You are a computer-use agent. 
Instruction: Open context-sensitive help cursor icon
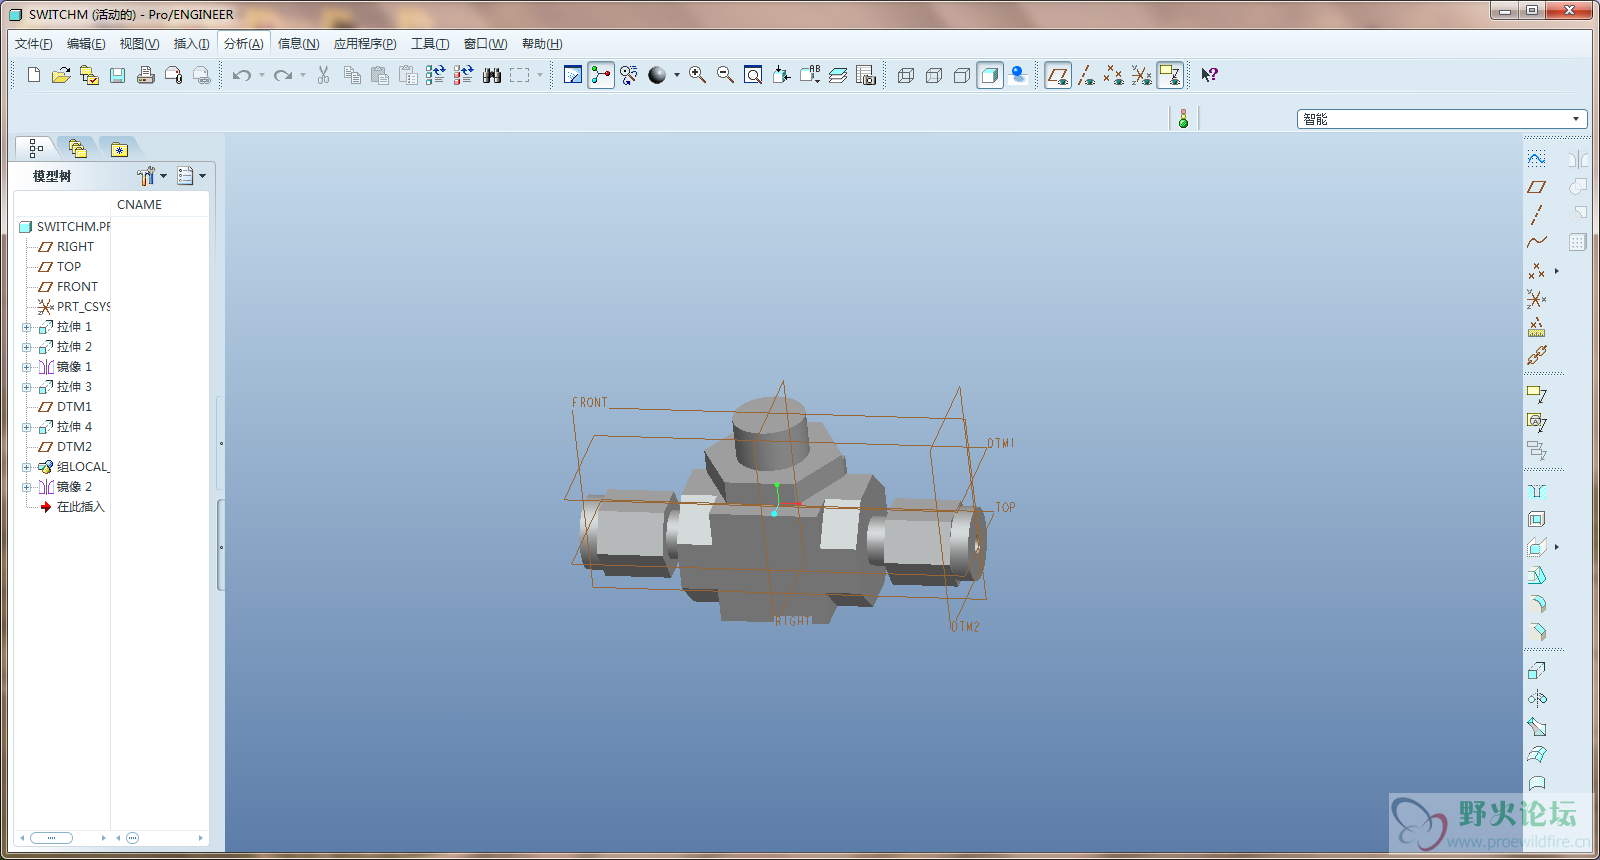tap(1209, 75)
